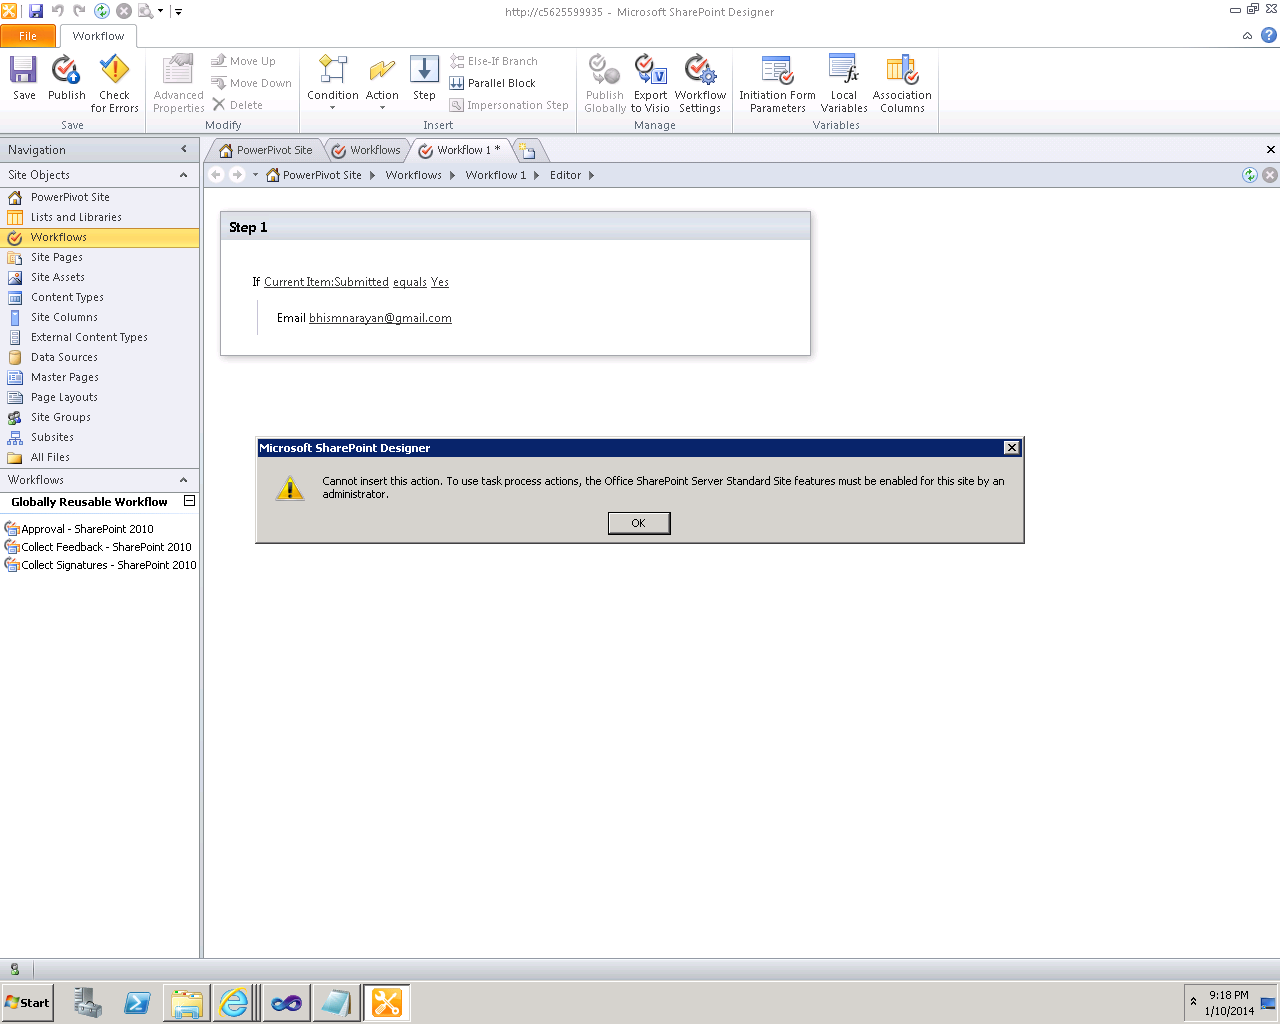This screenshot has height=1024, width=1280.
Task: Select Collect Signatures - SharePoint 2010 workflow
Action: pyautogui.click(x=101, y=565)
